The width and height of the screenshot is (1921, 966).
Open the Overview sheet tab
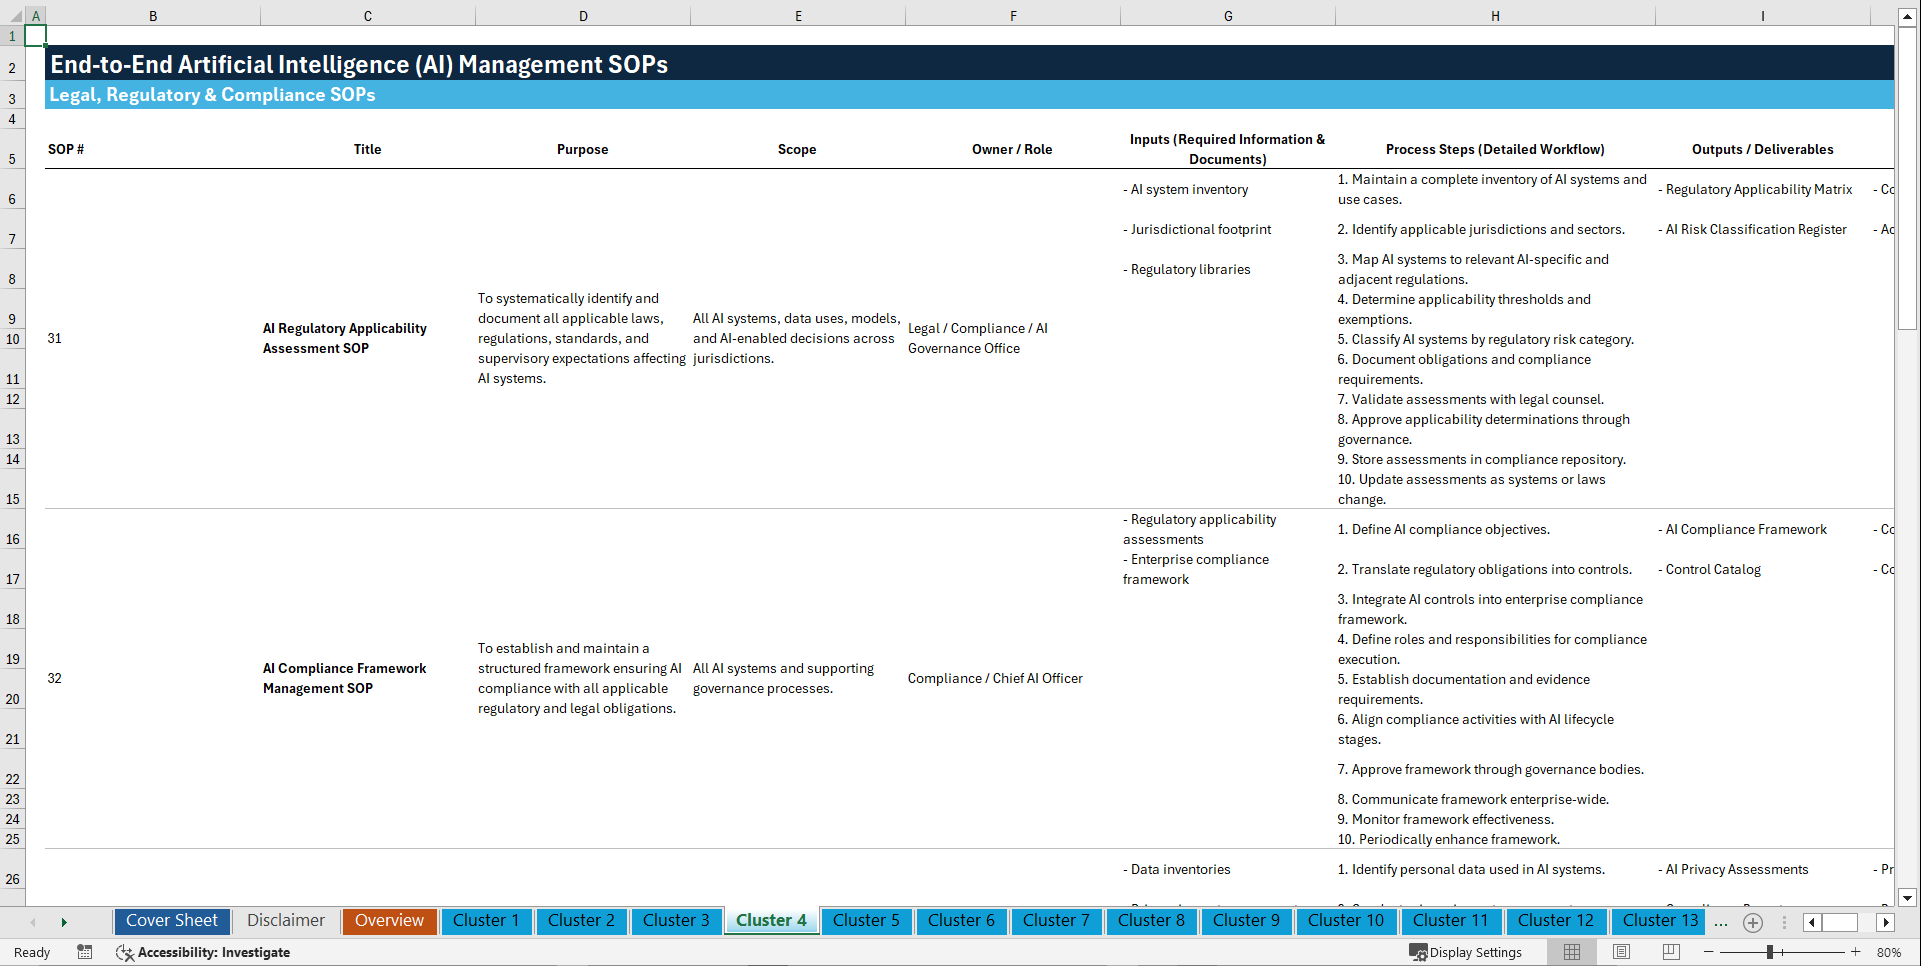[x=389, y=920]
